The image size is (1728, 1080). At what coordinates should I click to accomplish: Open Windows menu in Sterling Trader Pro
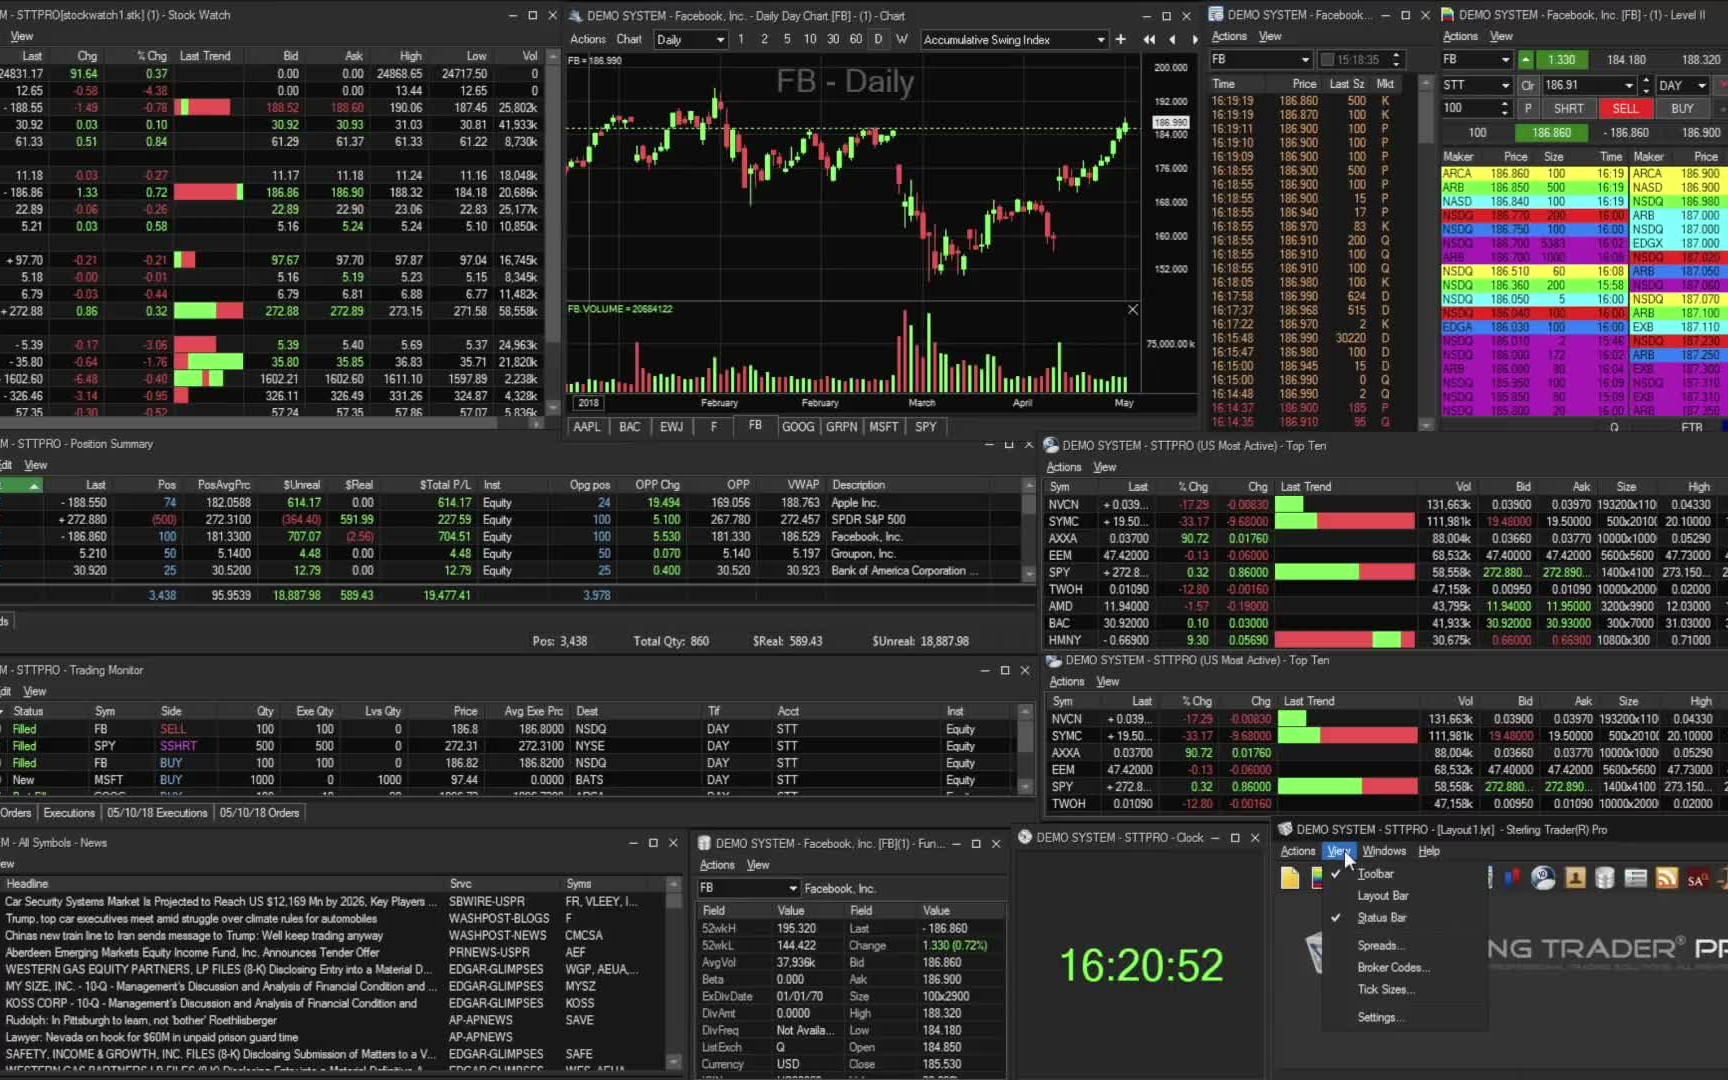pos(1384,851)
